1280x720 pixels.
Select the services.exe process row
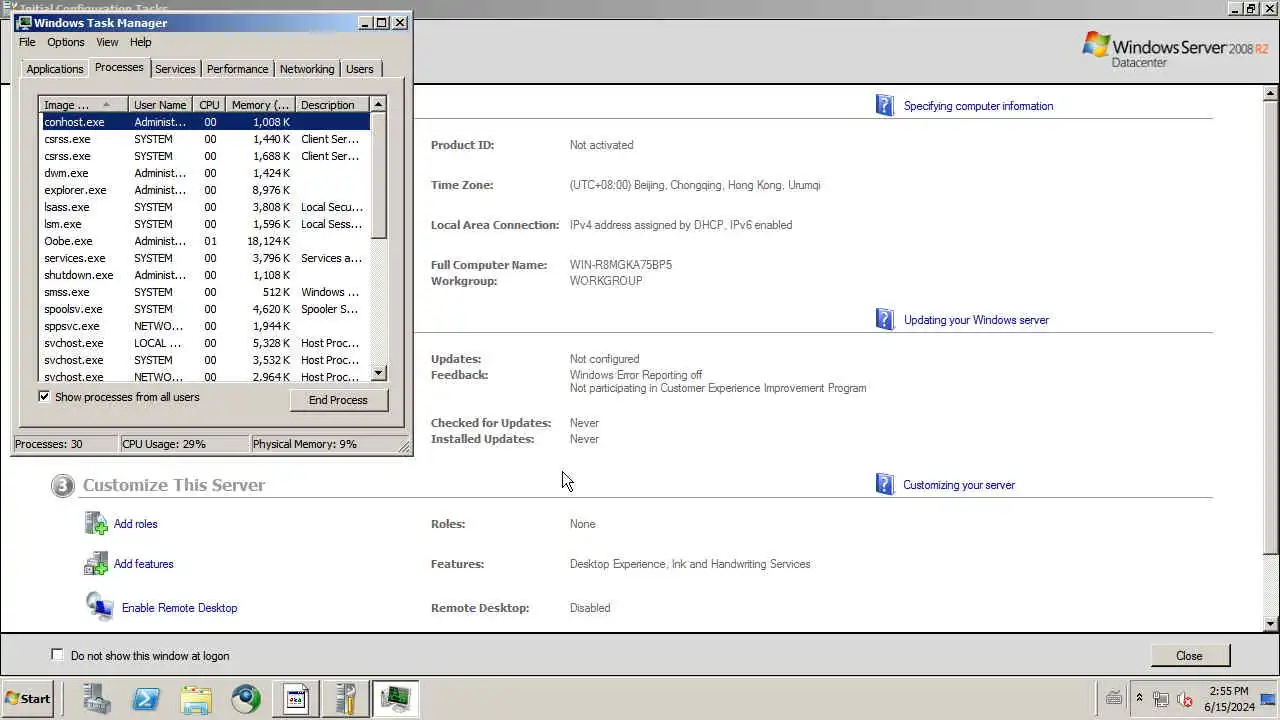pos(205,258)
